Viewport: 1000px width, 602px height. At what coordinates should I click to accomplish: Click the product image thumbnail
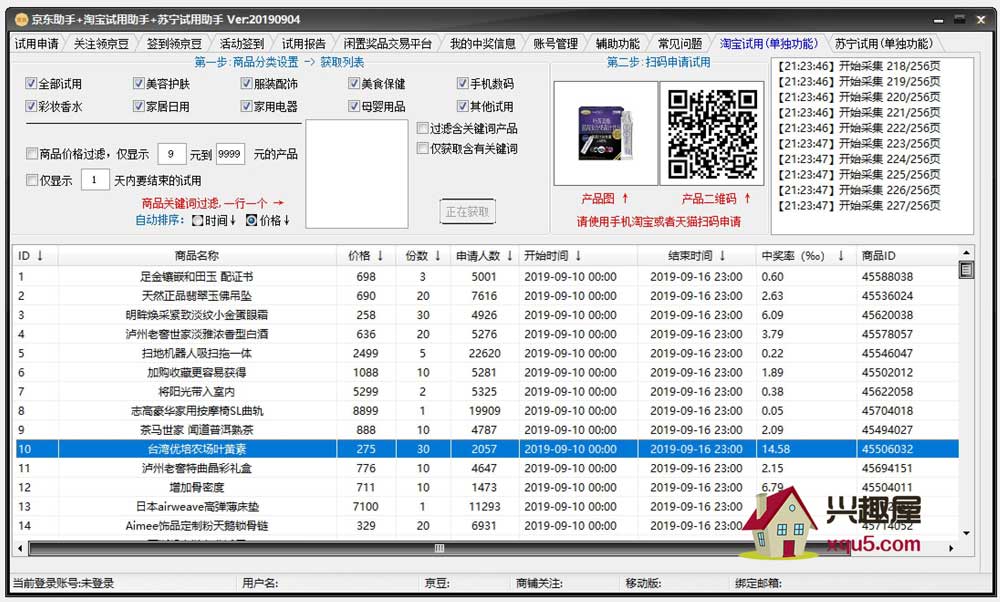605,133
